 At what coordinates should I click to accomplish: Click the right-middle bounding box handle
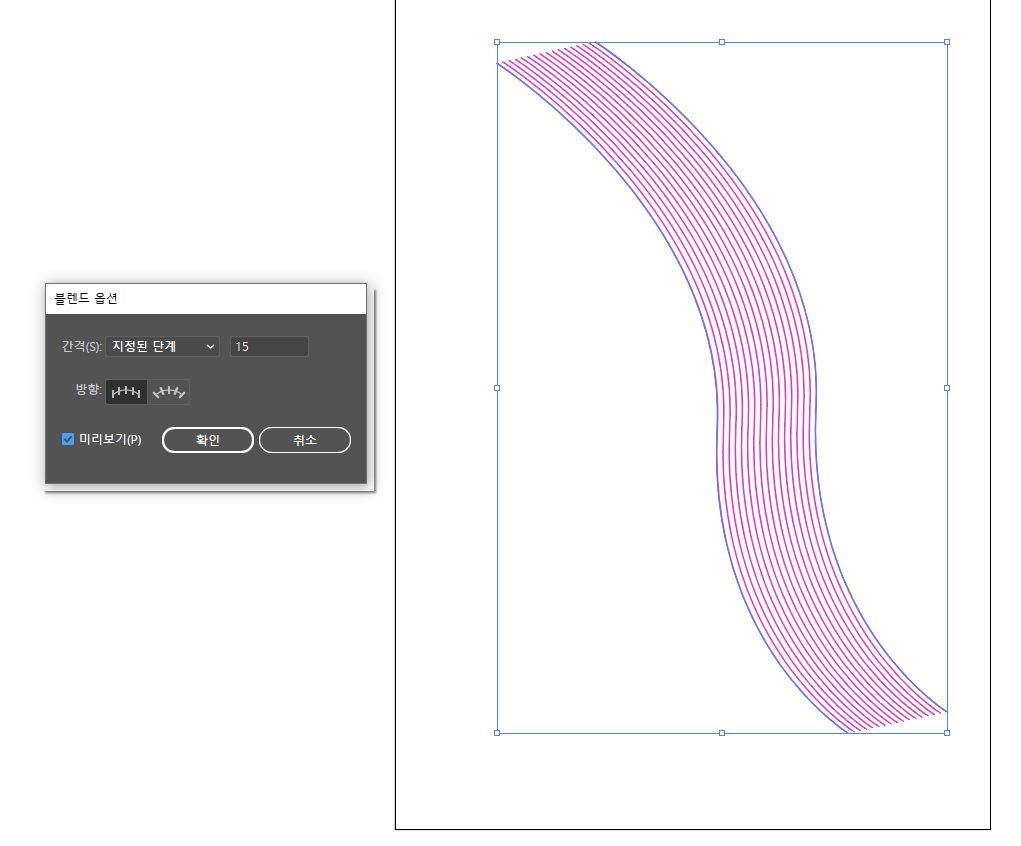947,388
